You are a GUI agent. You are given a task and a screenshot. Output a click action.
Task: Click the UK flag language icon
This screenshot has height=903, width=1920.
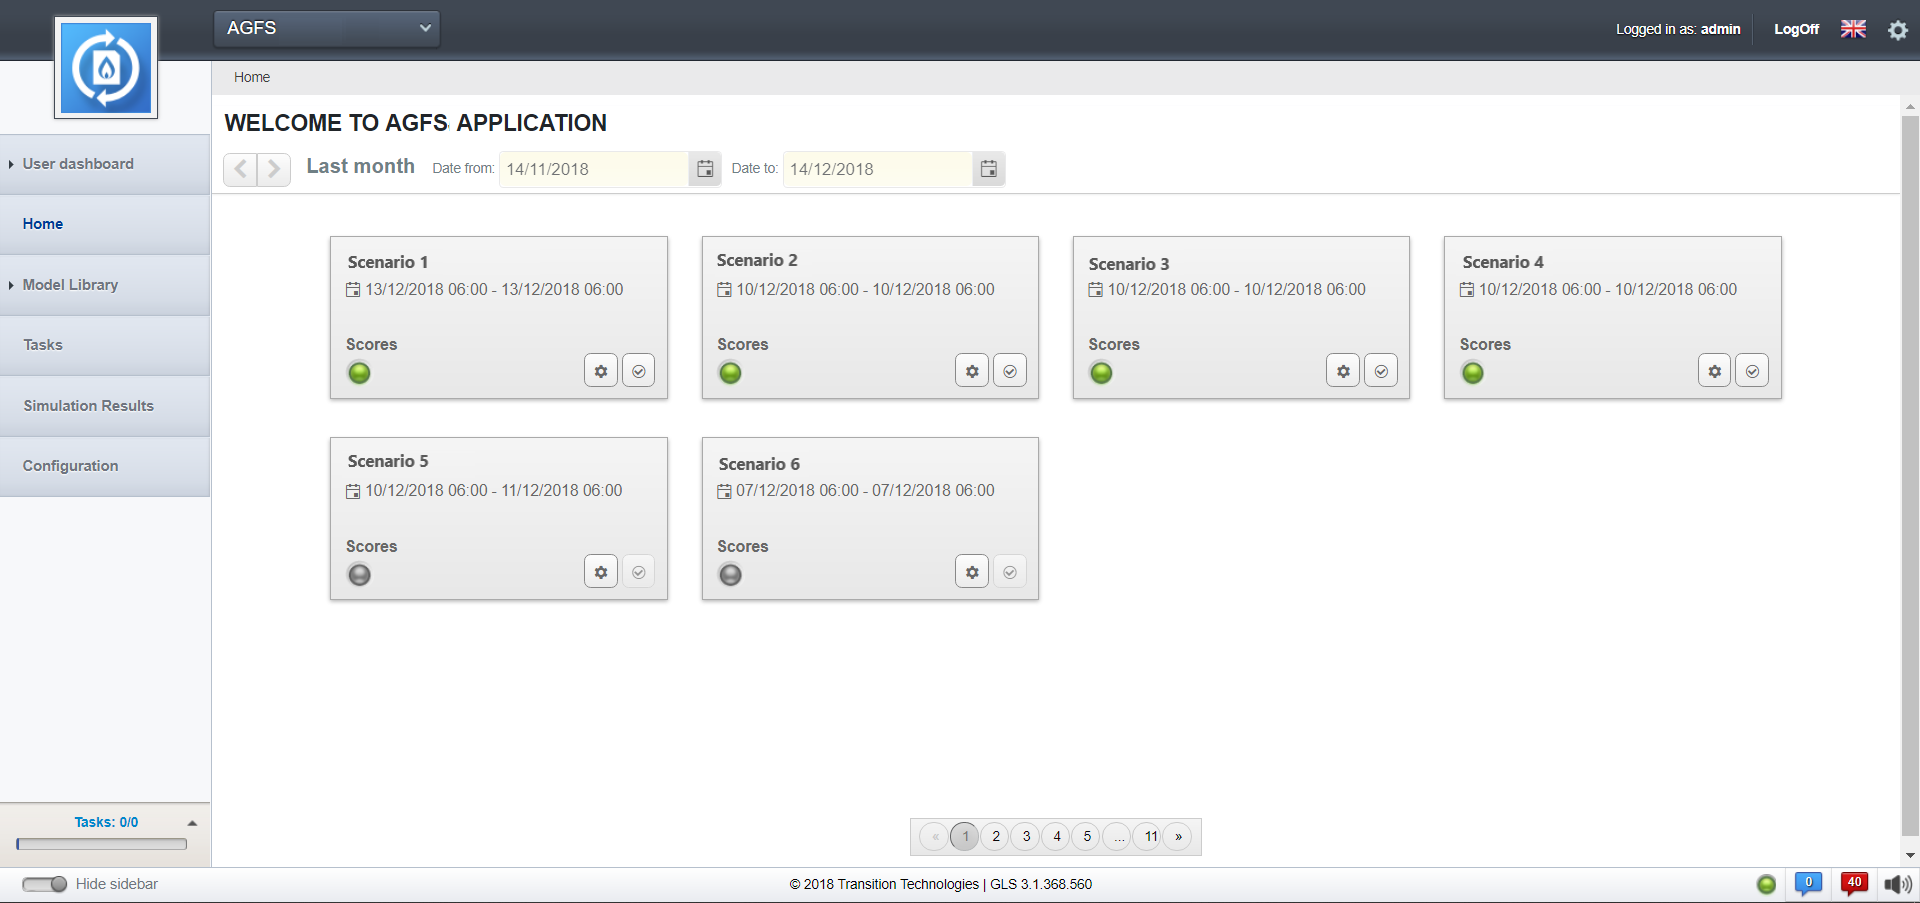[1853, 29]
